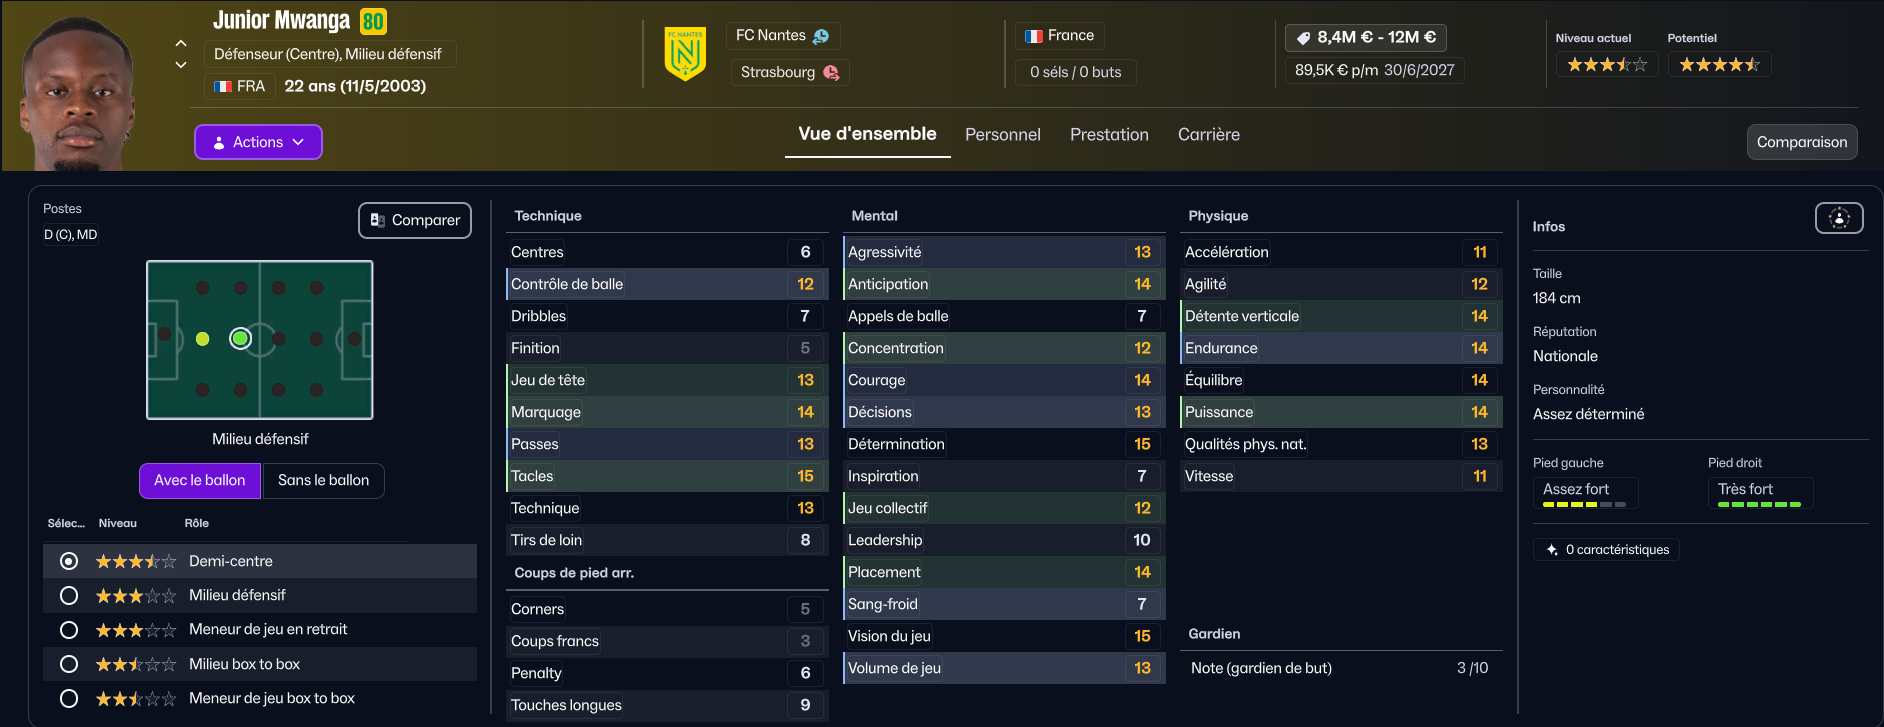Click the pink icon next to Strasbourg
Viewport: 1884px width, 727px height.
click(x=831, y=72)
